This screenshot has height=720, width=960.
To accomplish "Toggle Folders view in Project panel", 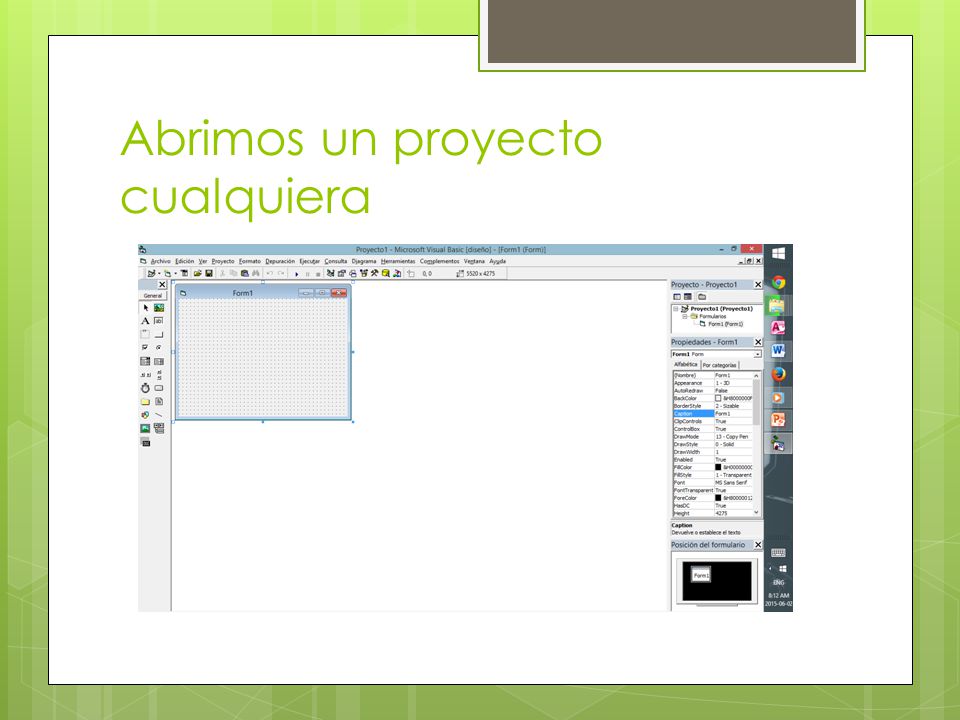I will pos(702,297).
